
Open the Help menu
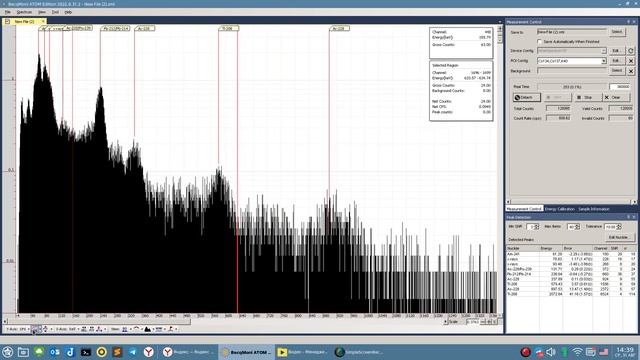tap(68, 12)
